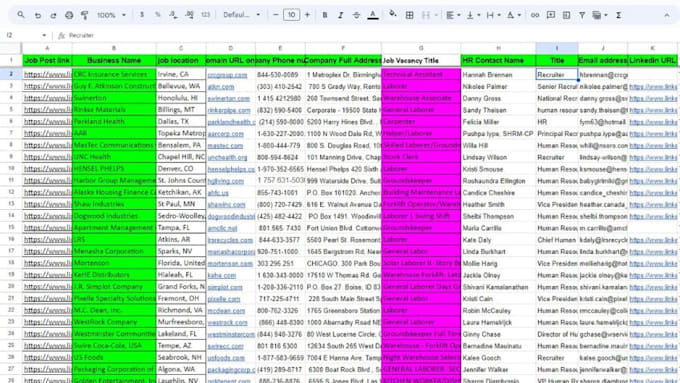
Task: Open the job post link in row 5
Action: (x=48, y=110)
